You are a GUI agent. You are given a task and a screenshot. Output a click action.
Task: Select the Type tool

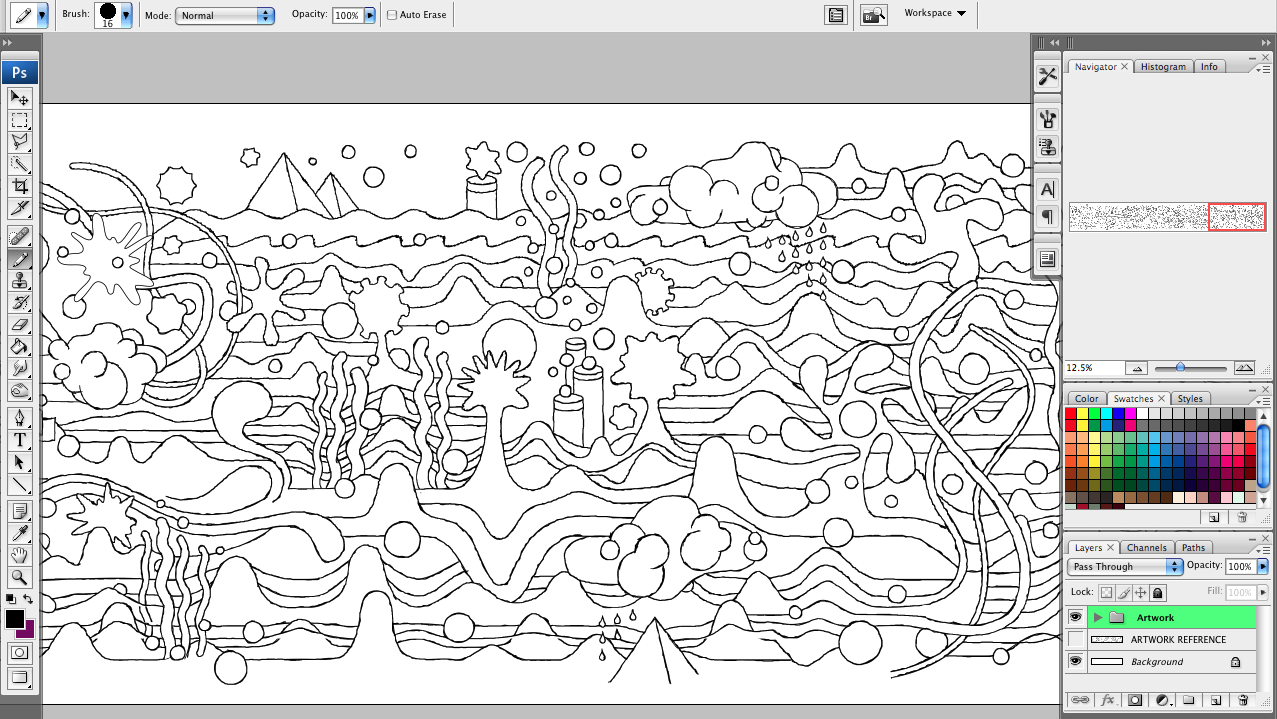pos(19,440)
